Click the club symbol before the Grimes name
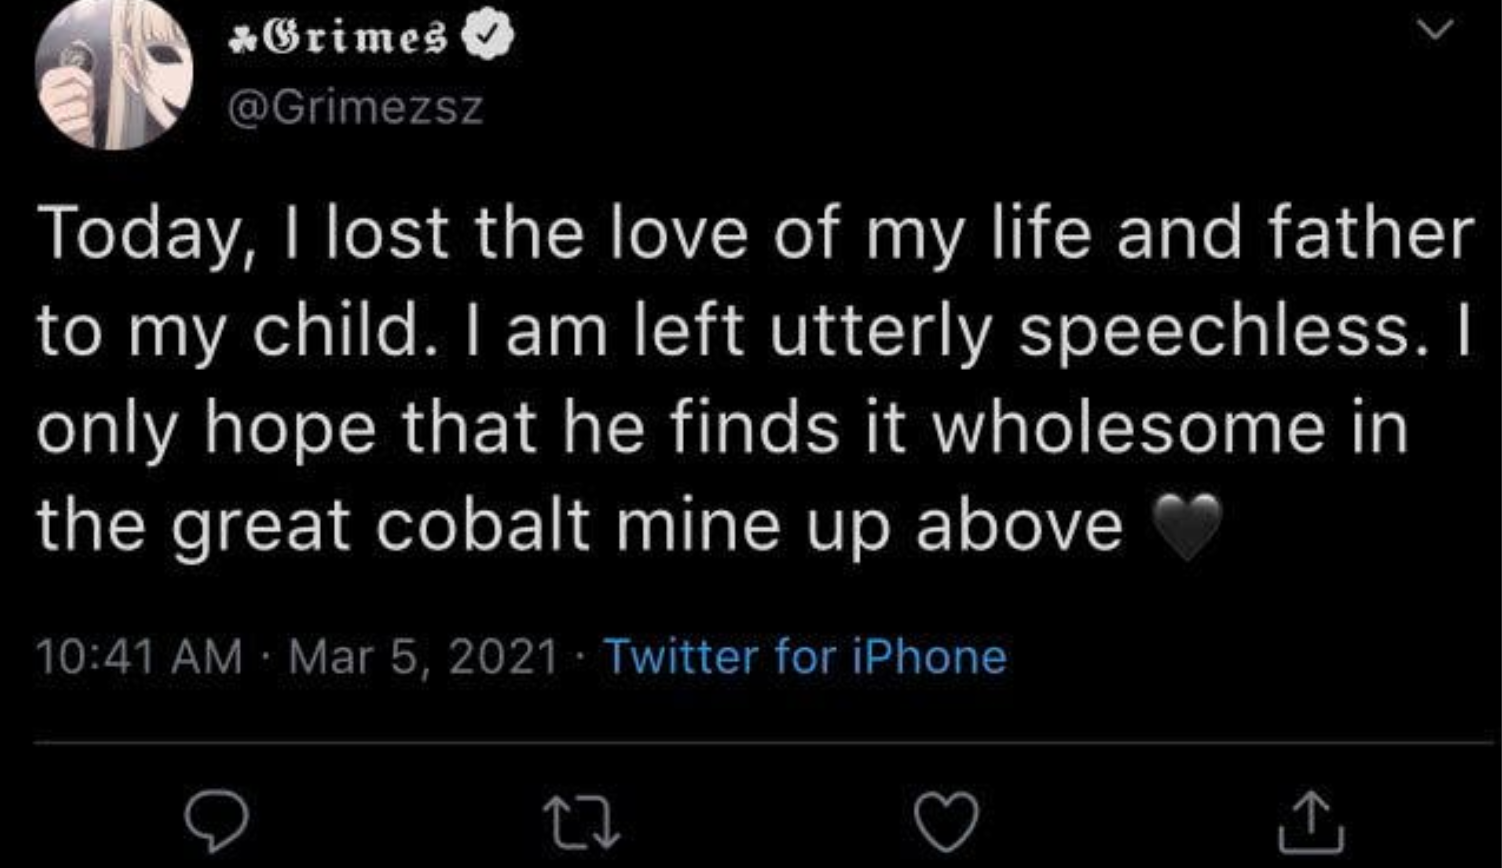 click(240, 41)
